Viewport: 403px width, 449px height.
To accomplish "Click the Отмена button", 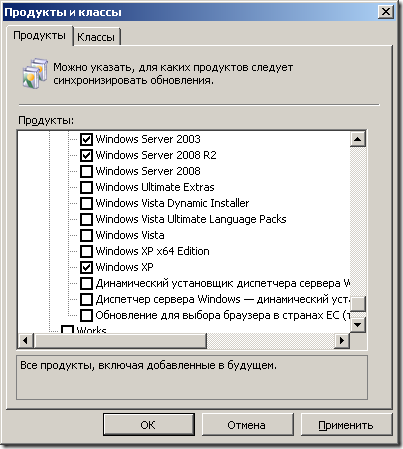I will click(x=247, y=425).
